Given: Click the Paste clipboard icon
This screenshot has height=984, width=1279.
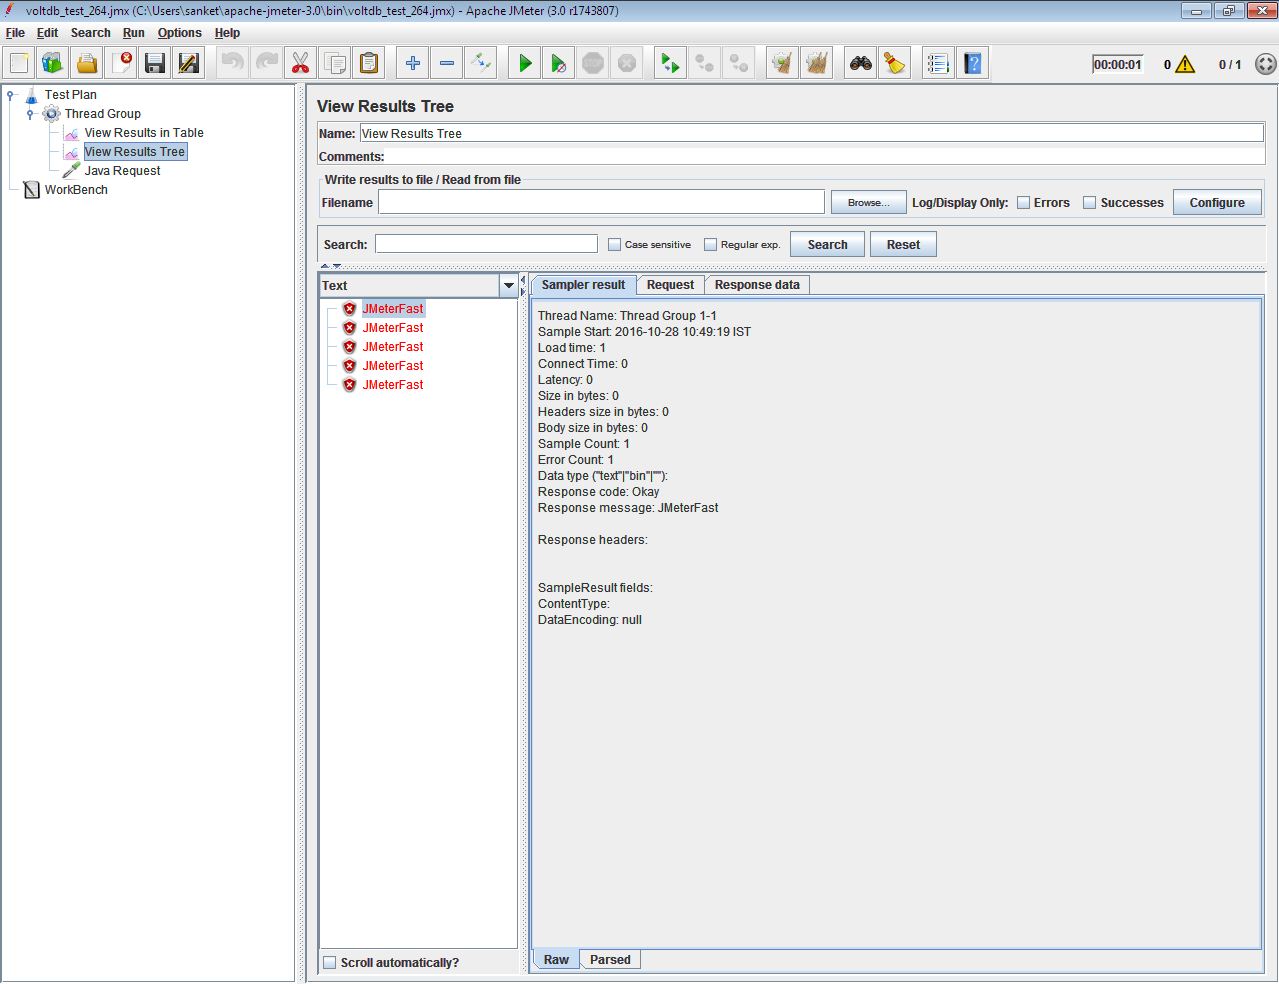Looking at the screenshot, I should tap(369, 63).
